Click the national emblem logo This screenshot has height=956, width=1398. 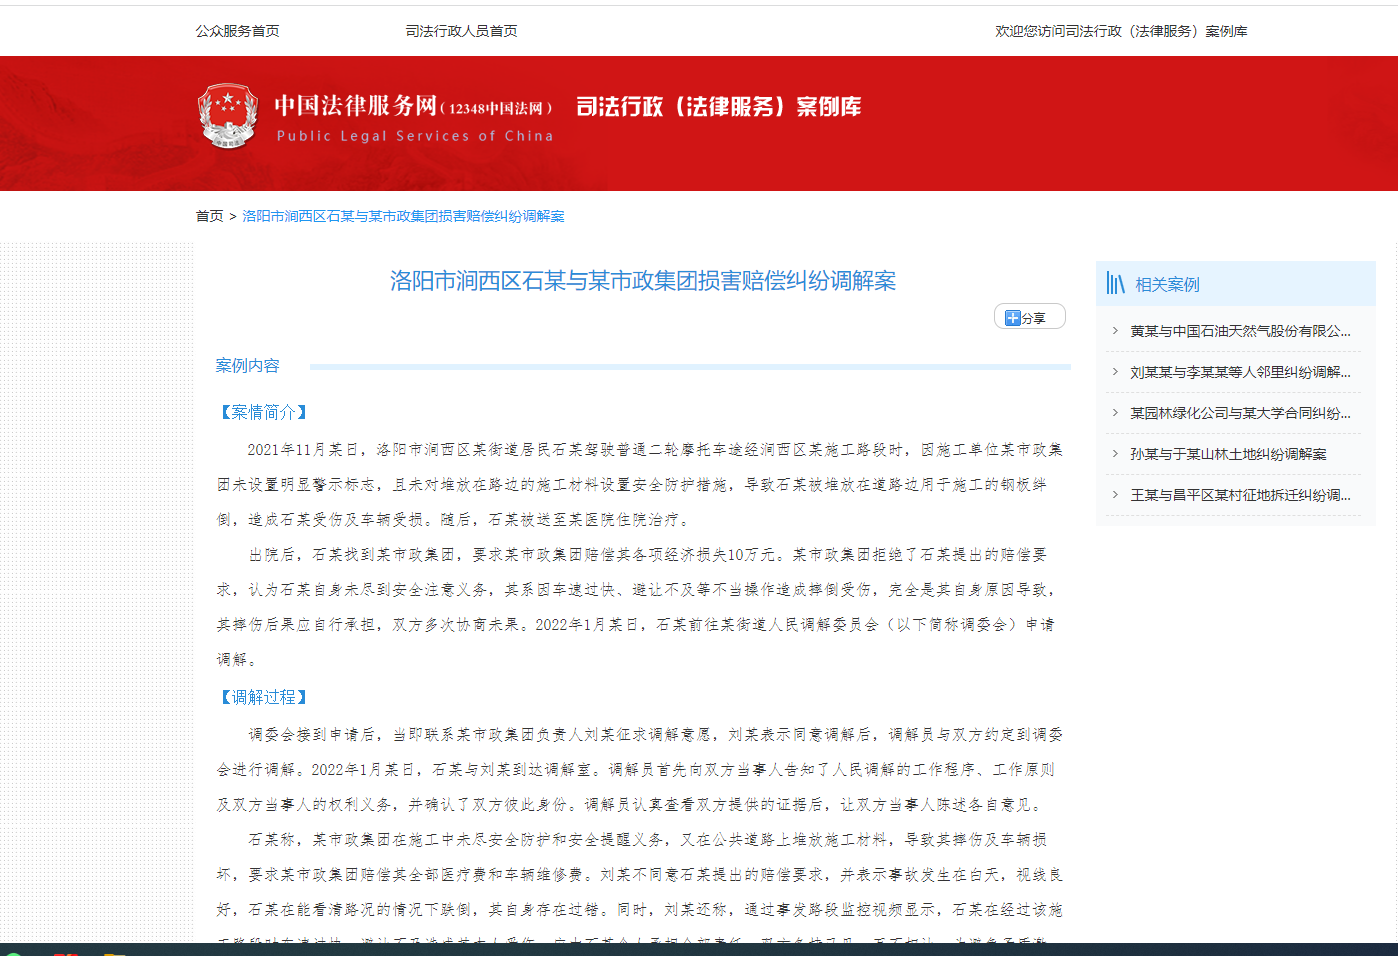tap(228, 116)
